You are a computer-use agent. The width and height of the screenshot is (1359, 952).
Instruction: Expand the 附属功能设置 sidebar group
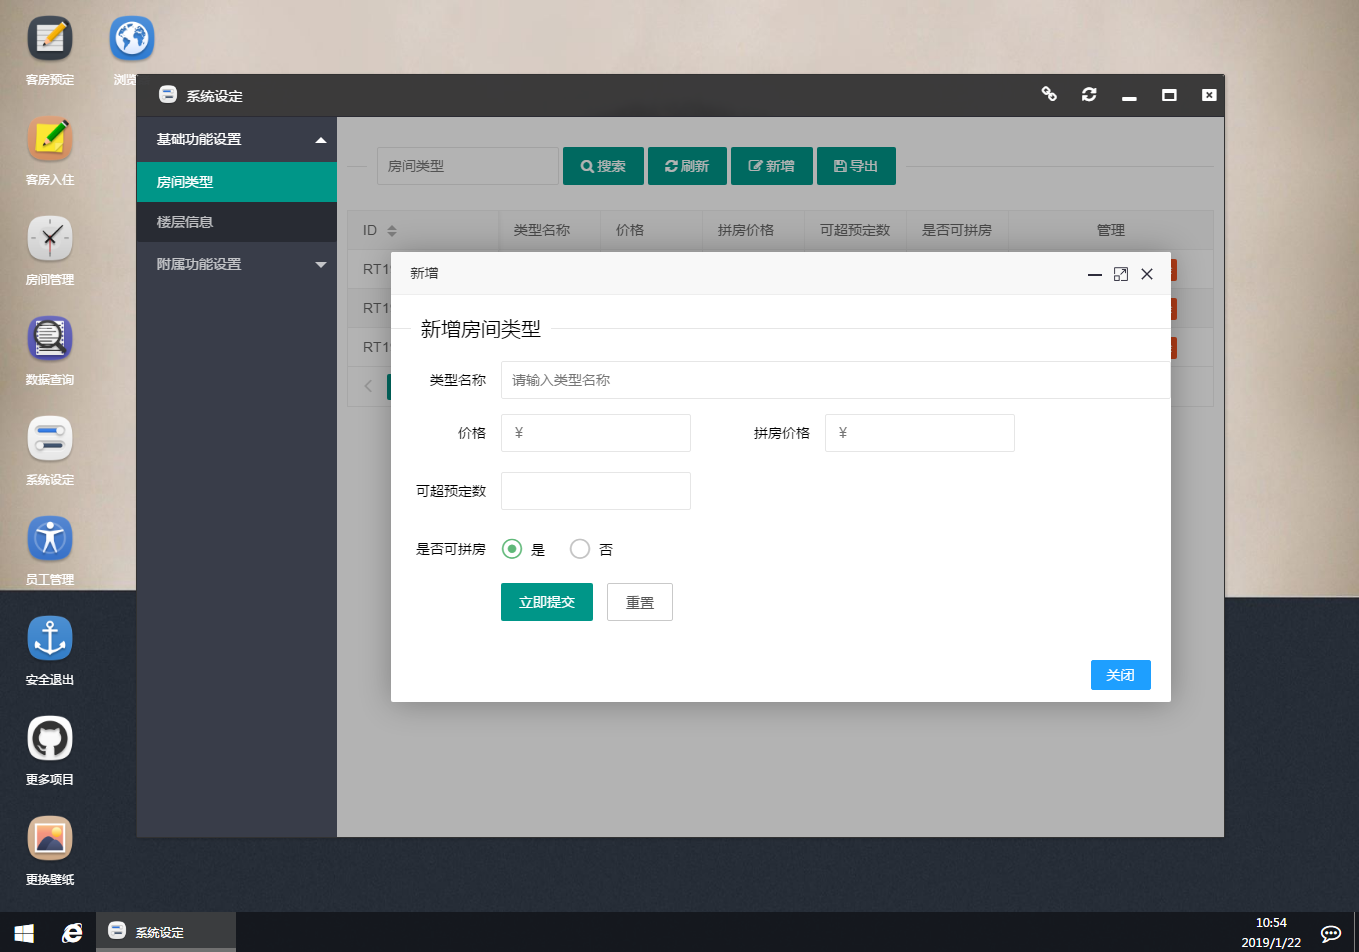pyautogui.click(x=237, y=264)
